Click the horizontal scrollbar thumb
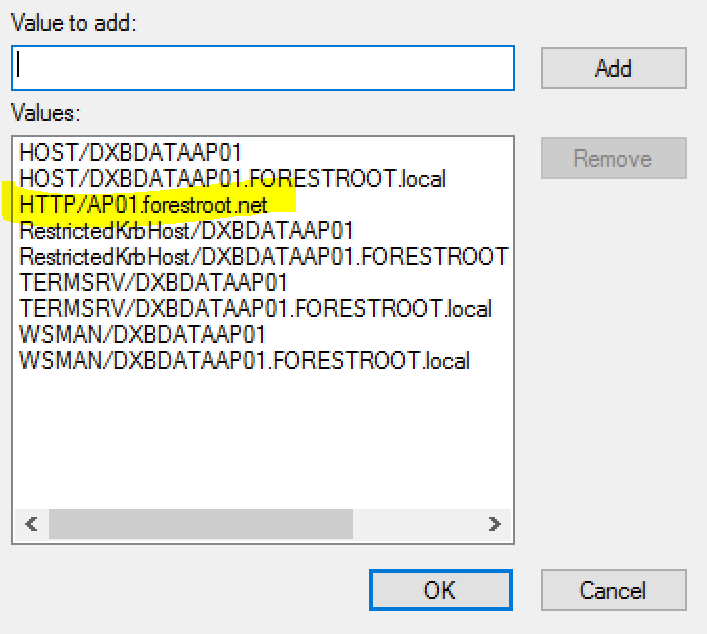This screenshot has width=707, height=634. click(201, 524)
